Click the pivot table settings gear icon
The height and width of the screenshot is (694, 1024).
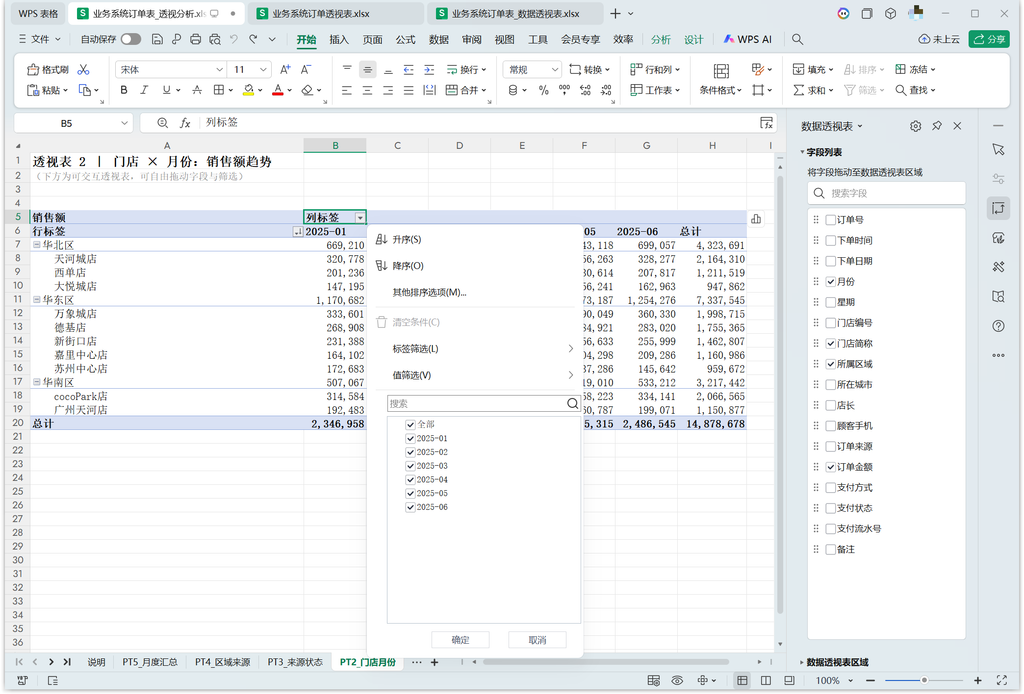coord(916,126)
